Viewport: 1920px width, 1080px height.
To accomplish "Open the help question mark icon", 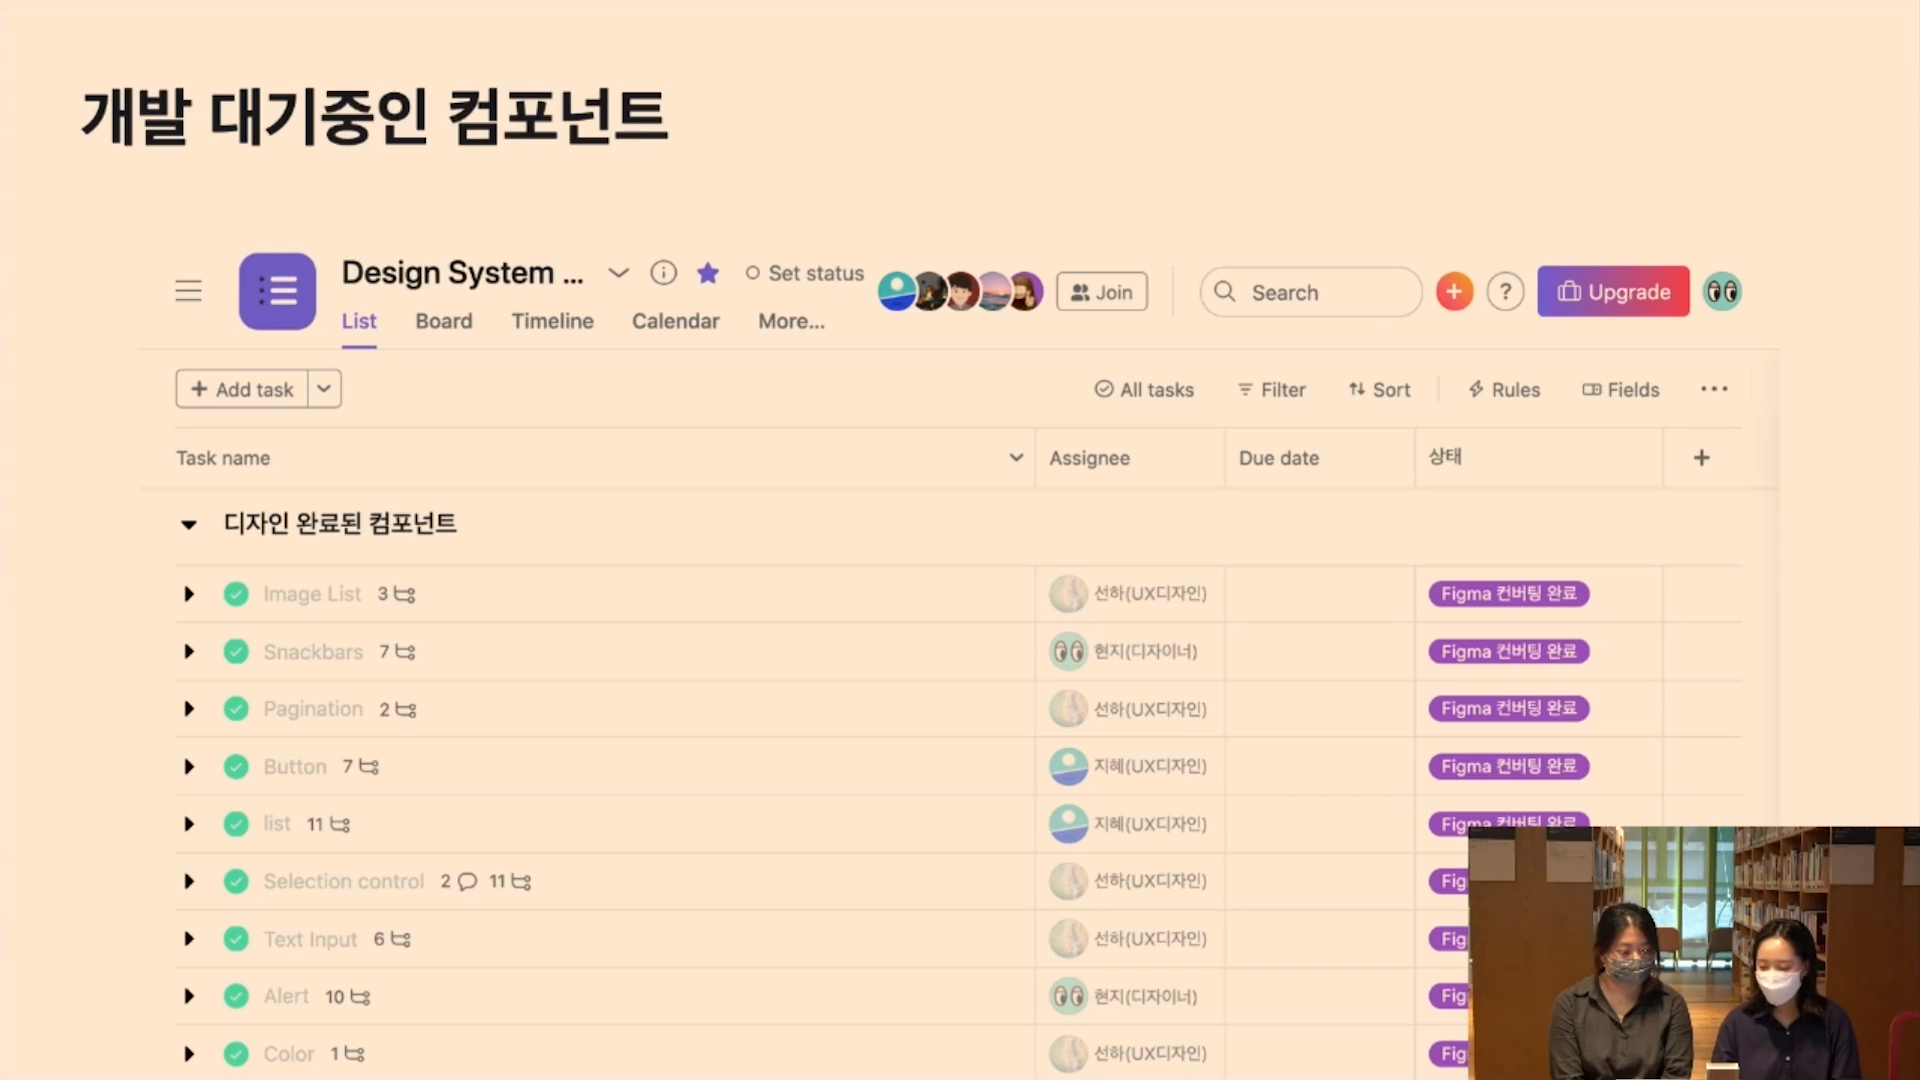I will click(x=1505, y=292).
